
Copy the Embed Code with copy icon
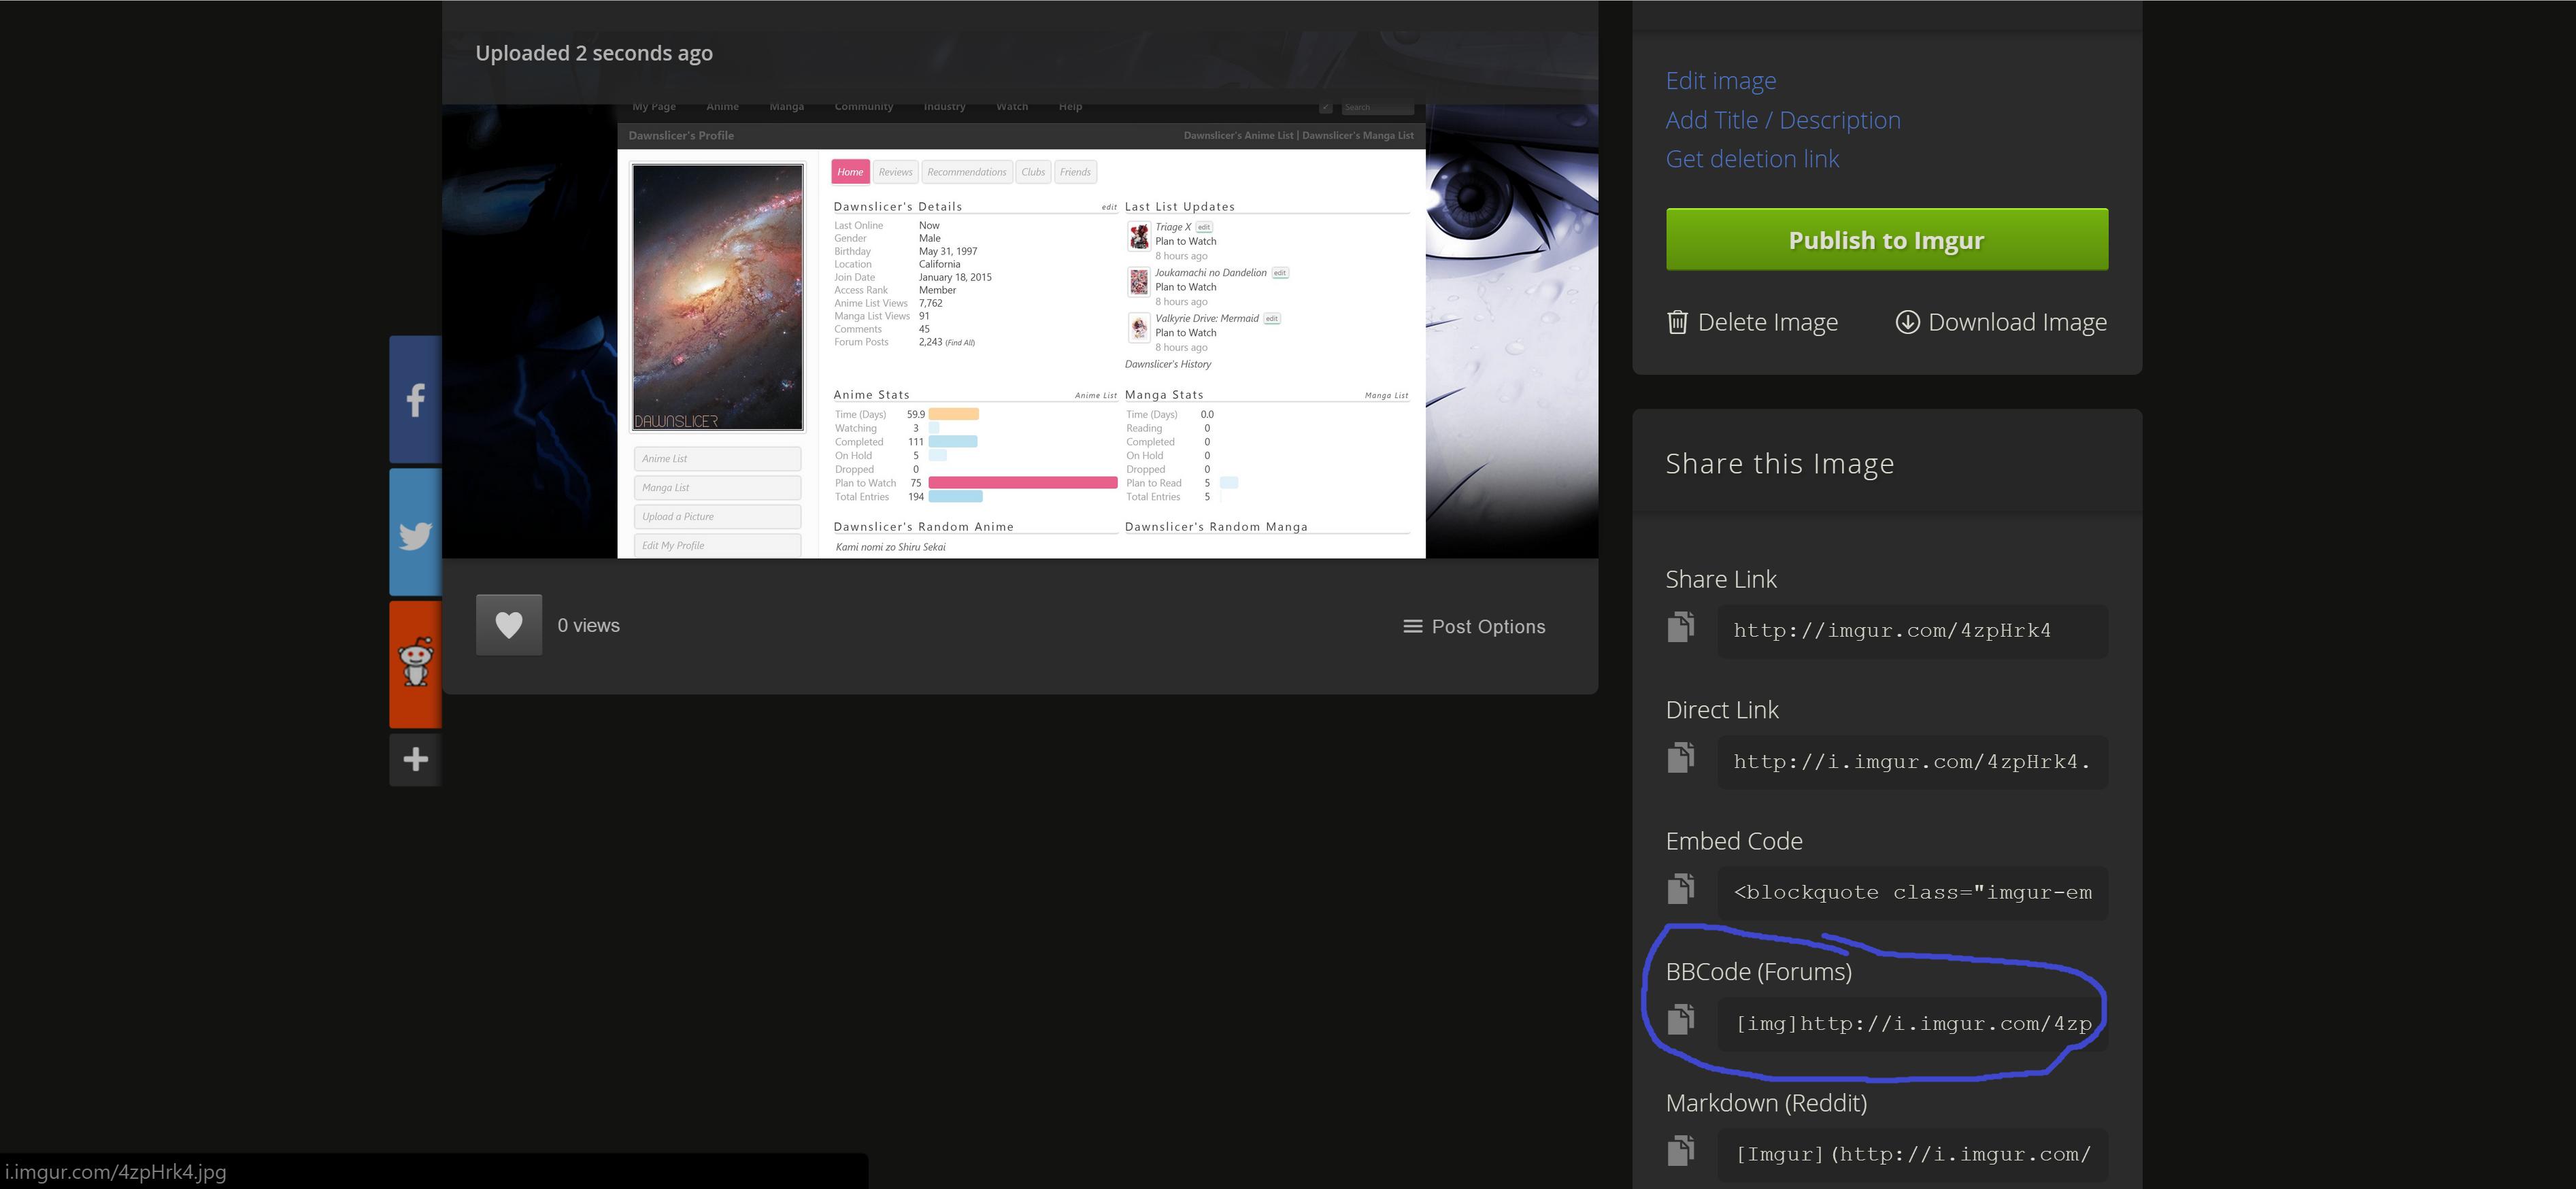click(x=1681, y=889)
